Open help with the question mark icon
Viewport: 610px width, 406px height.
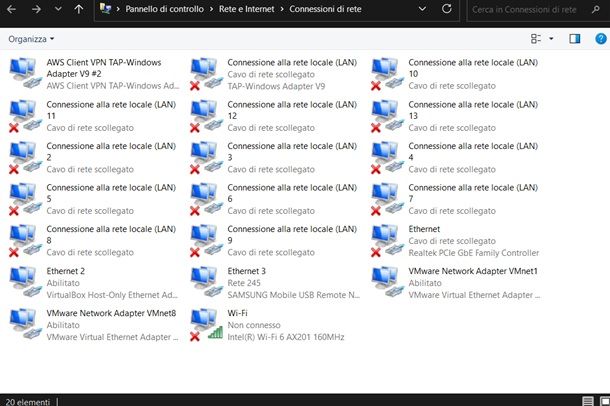[x=601, y=38]
